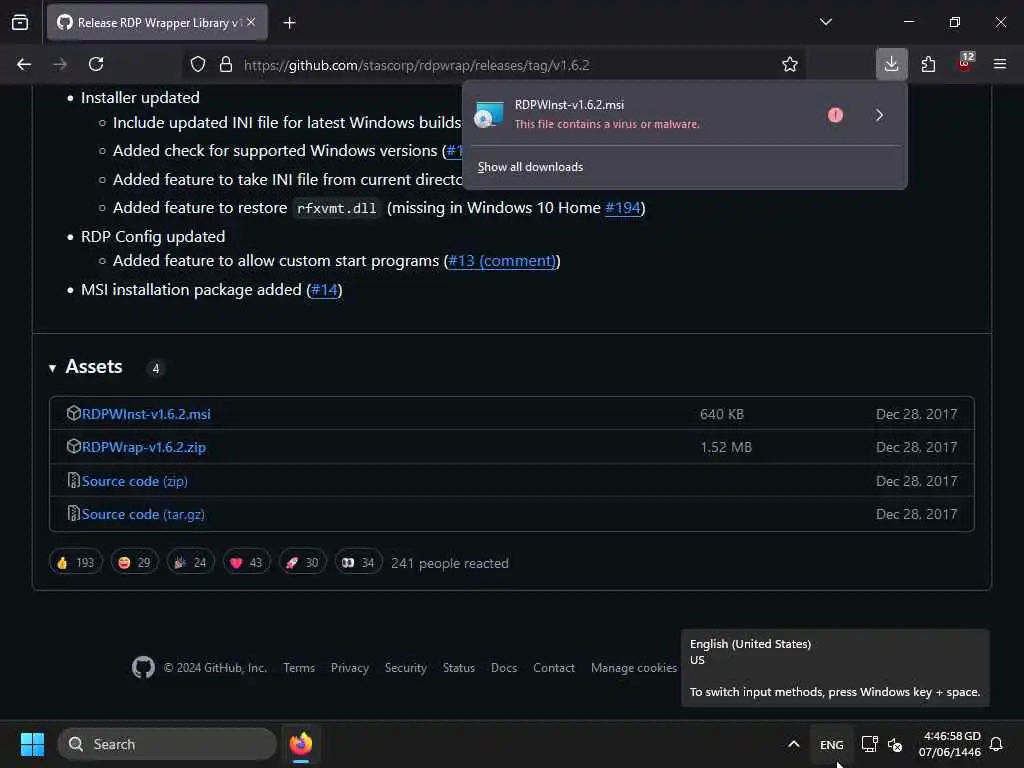Select the Release RDP Wrapper Library tab
Image resolution: width=1024 pixels, height=768 pixels.
click(x=157, y=23)
